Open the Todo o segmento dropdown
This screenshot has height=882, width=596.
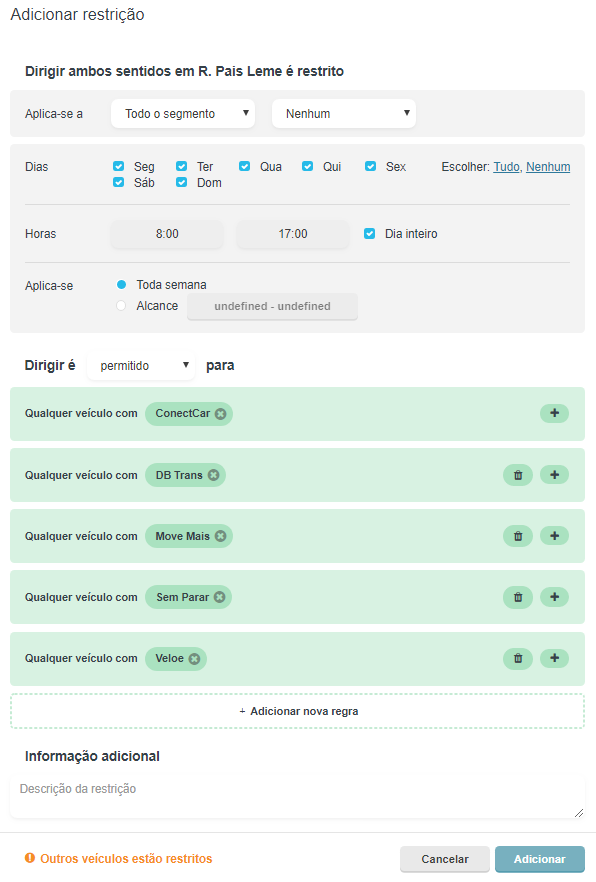point(183,114)
